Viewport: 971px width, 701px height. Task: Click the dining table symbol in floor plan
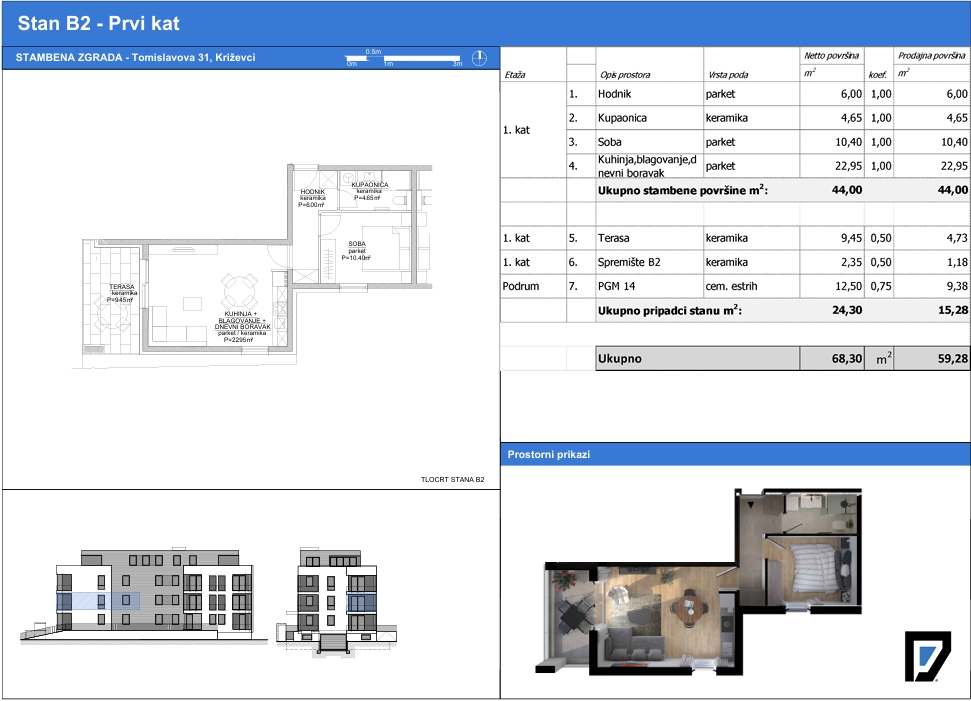[x=240, y=290]
